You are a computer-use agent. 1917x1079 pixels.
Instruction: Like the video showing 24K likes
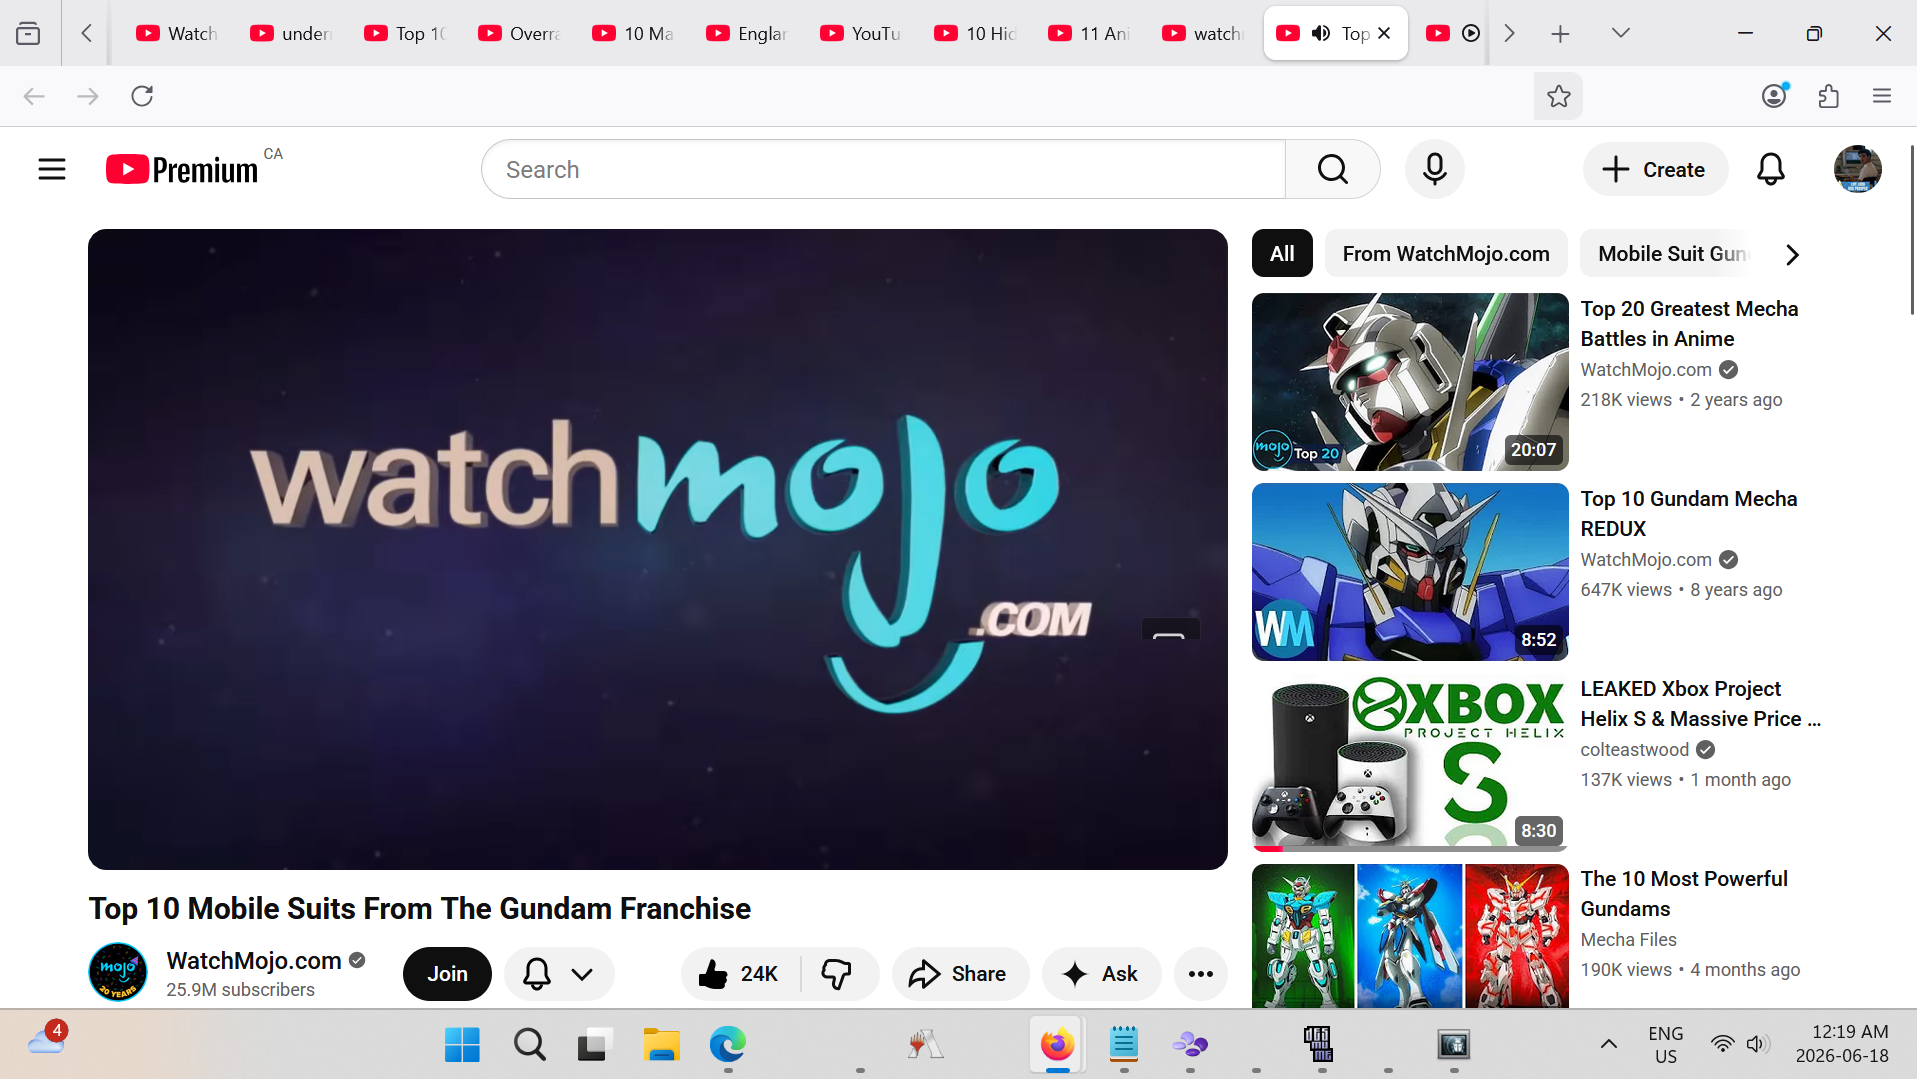coord(740,974)
